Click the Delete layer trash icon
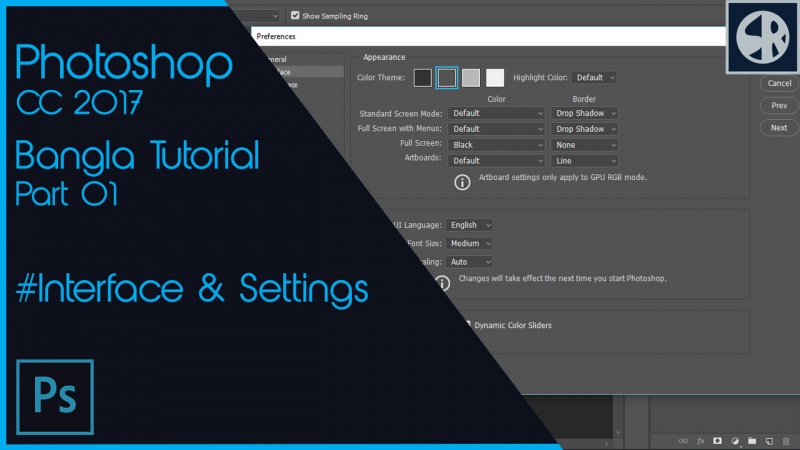The image size is (800, 450). pyautogui.click(x=786, y=441)
